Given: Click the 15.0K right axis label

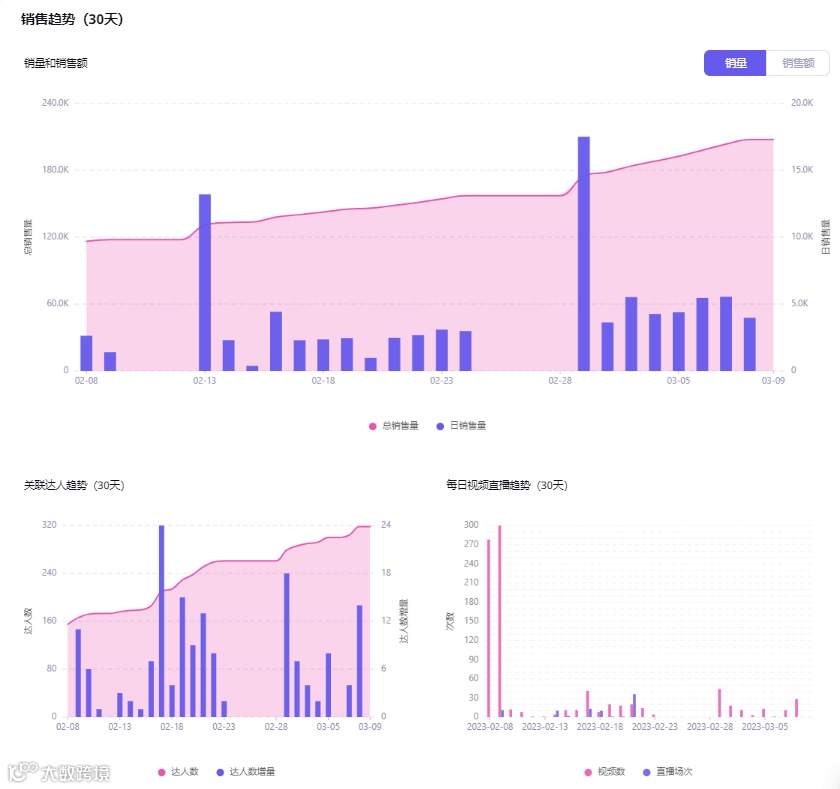Looking at the screenshot, I should tap(802, 170).
